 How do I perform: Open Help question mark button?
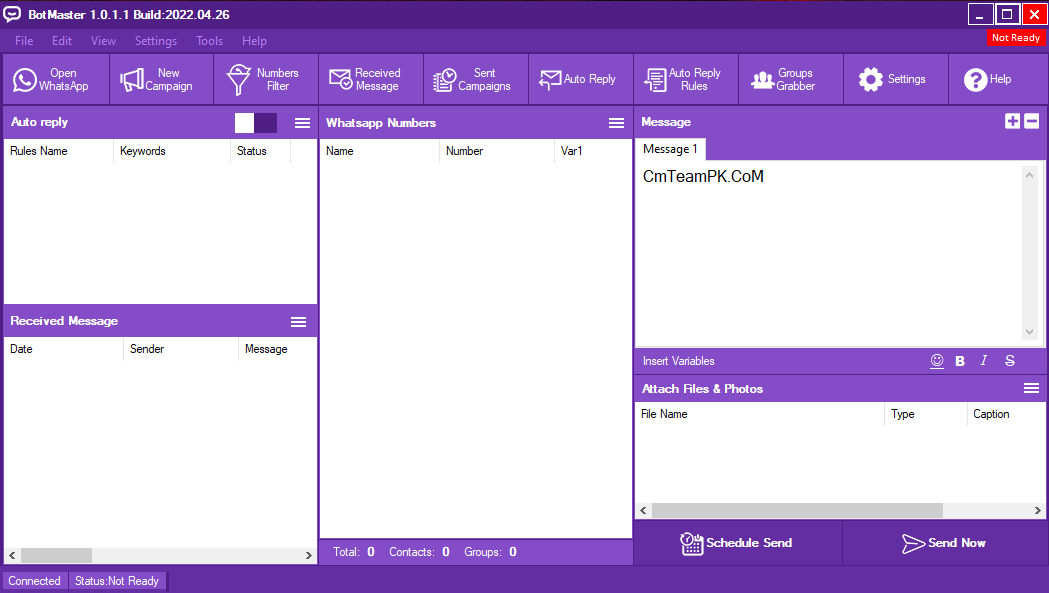[x=997, y=80]
